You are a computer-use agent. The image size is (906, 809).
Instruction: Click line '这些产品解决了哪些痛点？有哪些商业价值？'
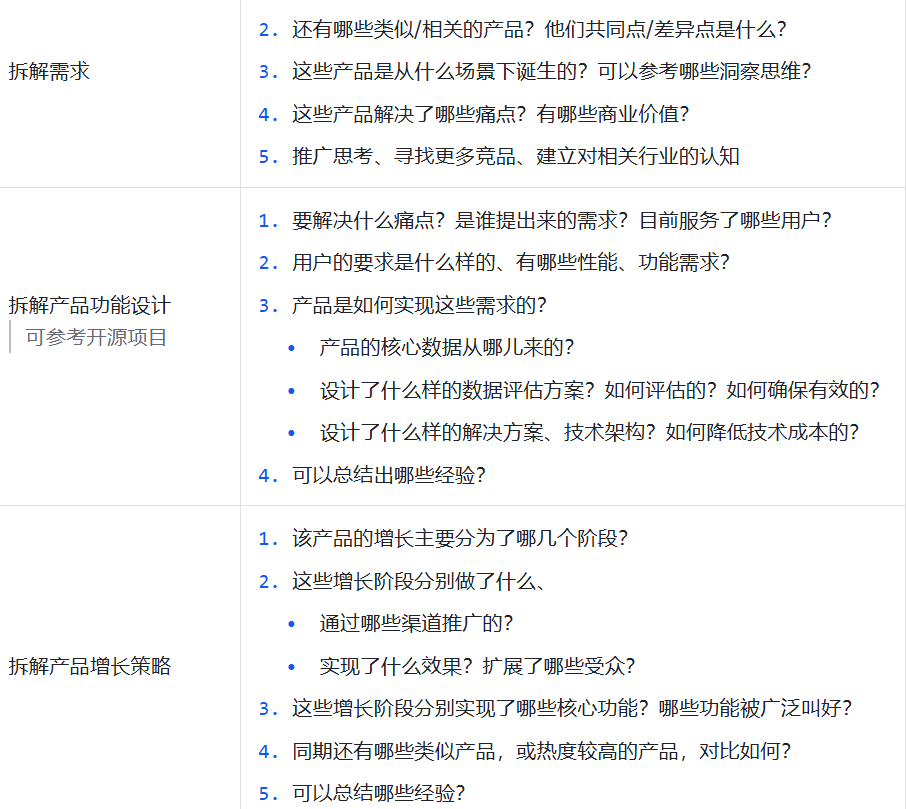(x=491, y=114)
